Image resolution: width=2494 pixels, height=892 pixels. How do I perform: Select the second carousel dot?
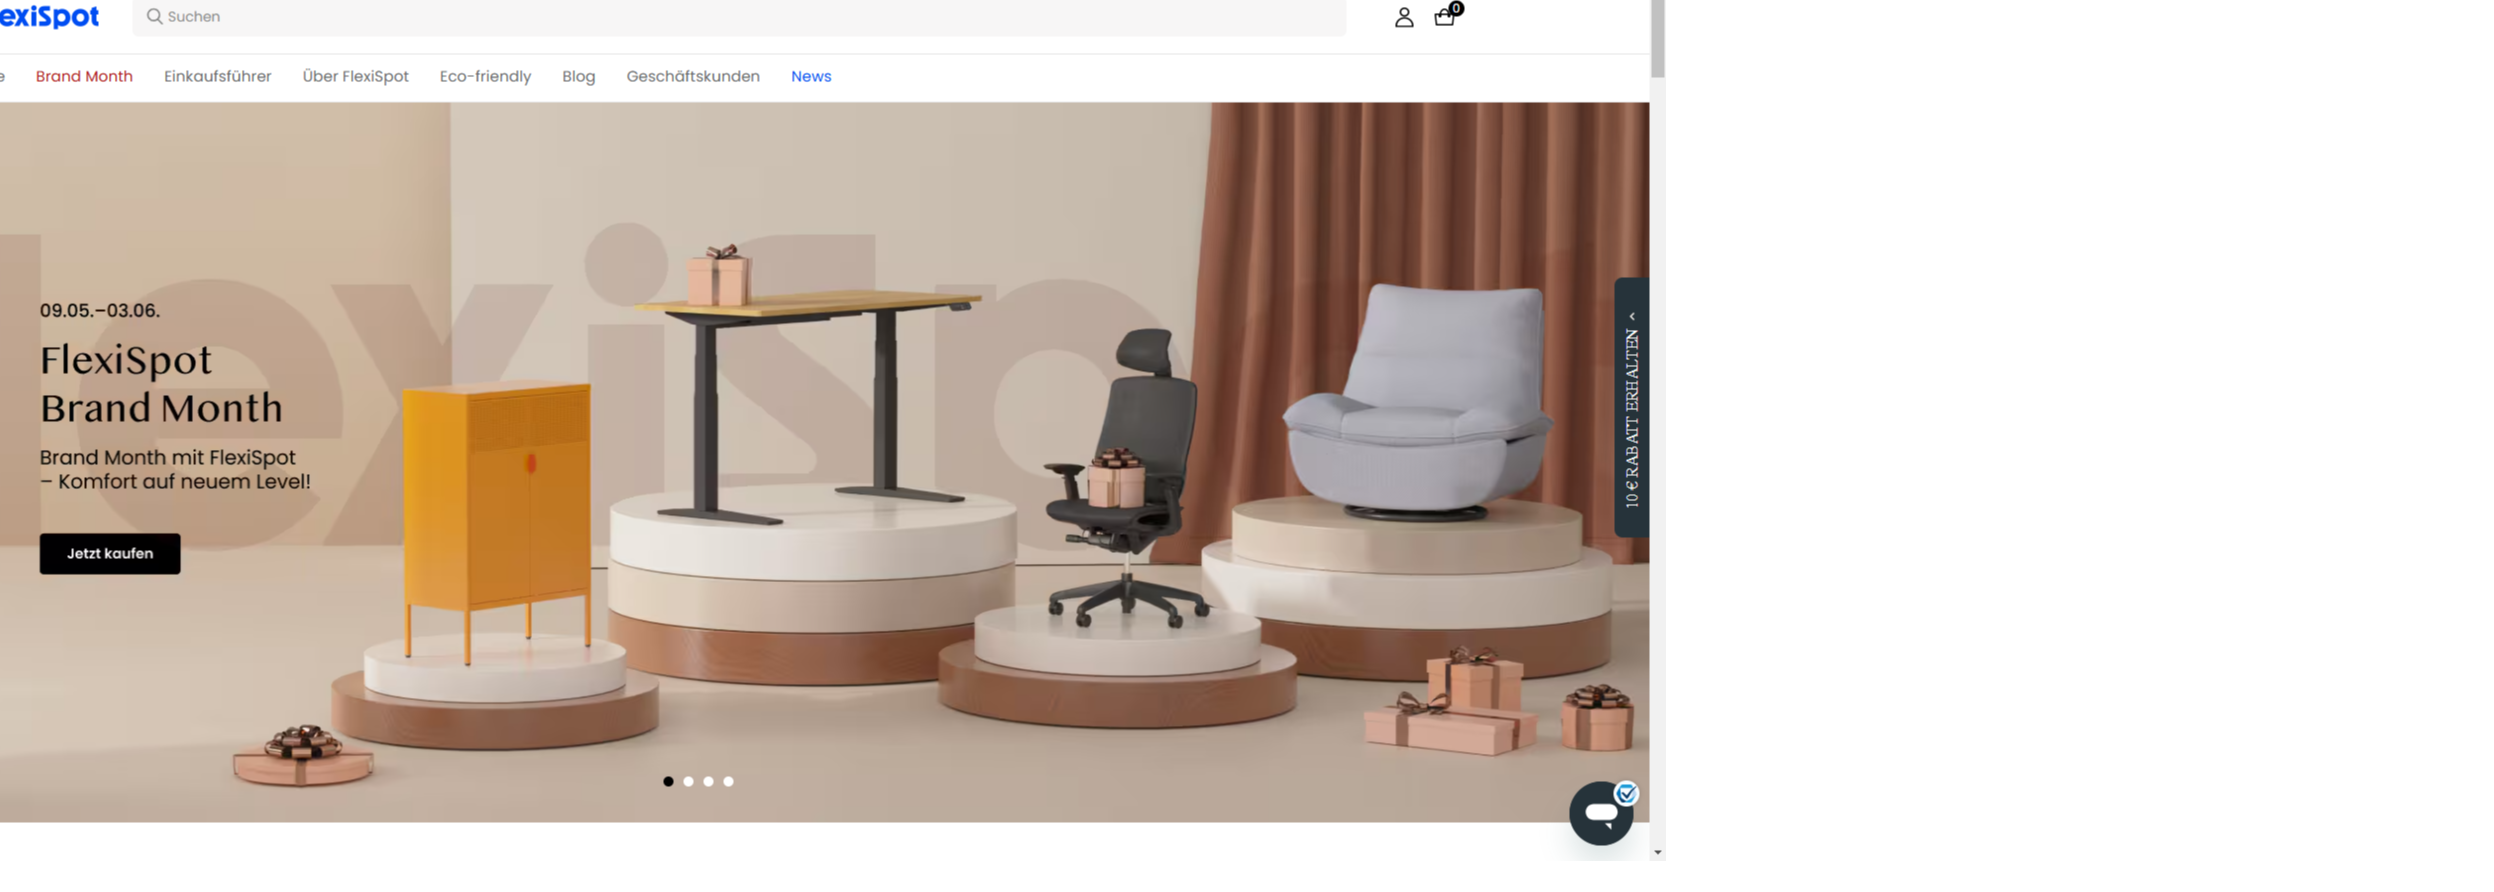tap(688, 781)
